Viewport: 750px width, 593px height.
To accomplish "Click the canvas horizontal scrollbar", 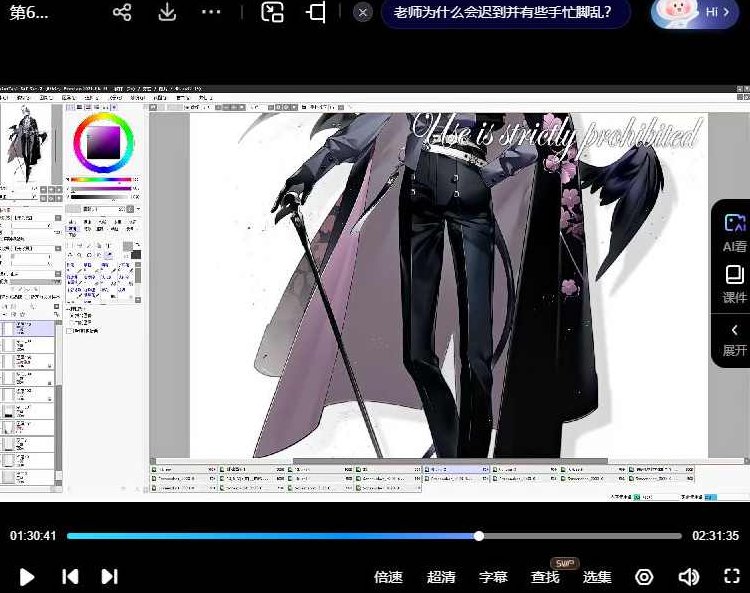I will [450, 461].
